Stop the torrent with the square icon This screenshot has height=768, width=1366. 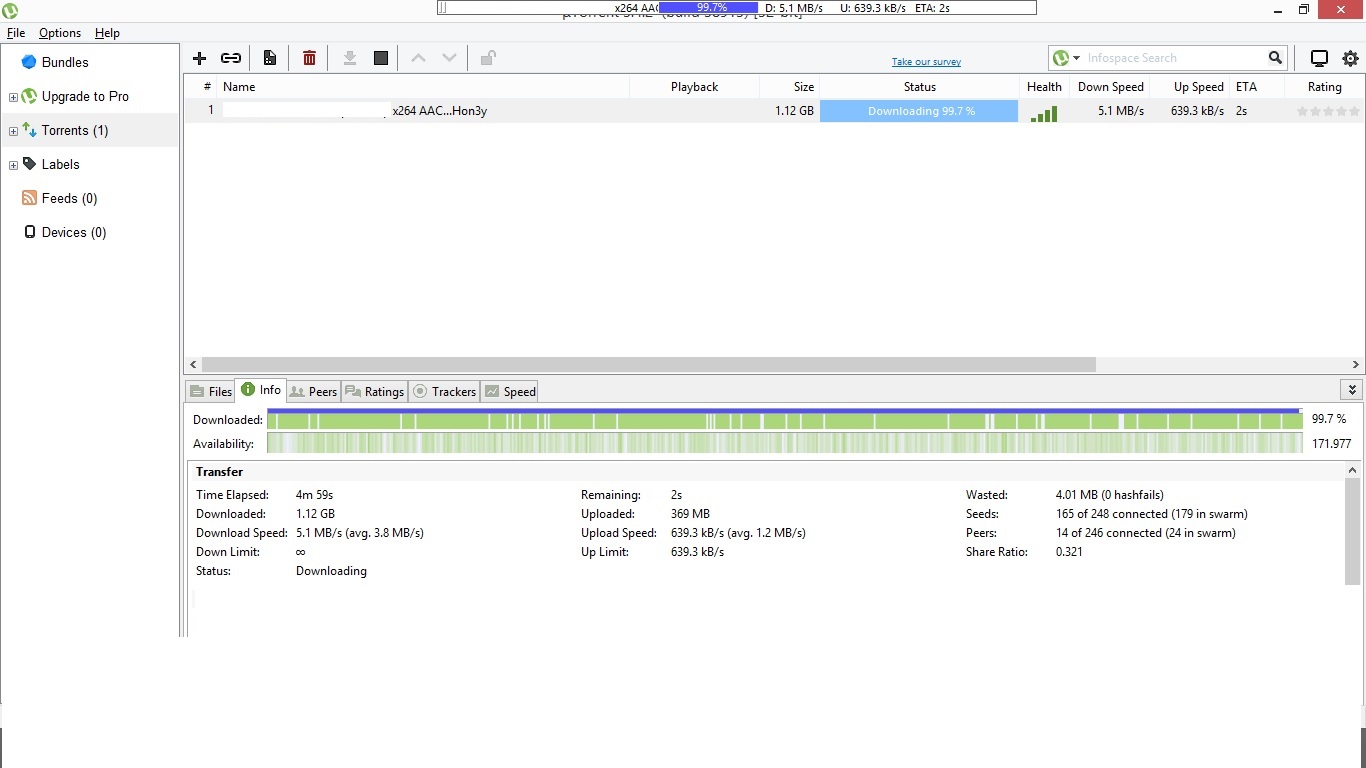pyautogui.click(x=381, y=58)
